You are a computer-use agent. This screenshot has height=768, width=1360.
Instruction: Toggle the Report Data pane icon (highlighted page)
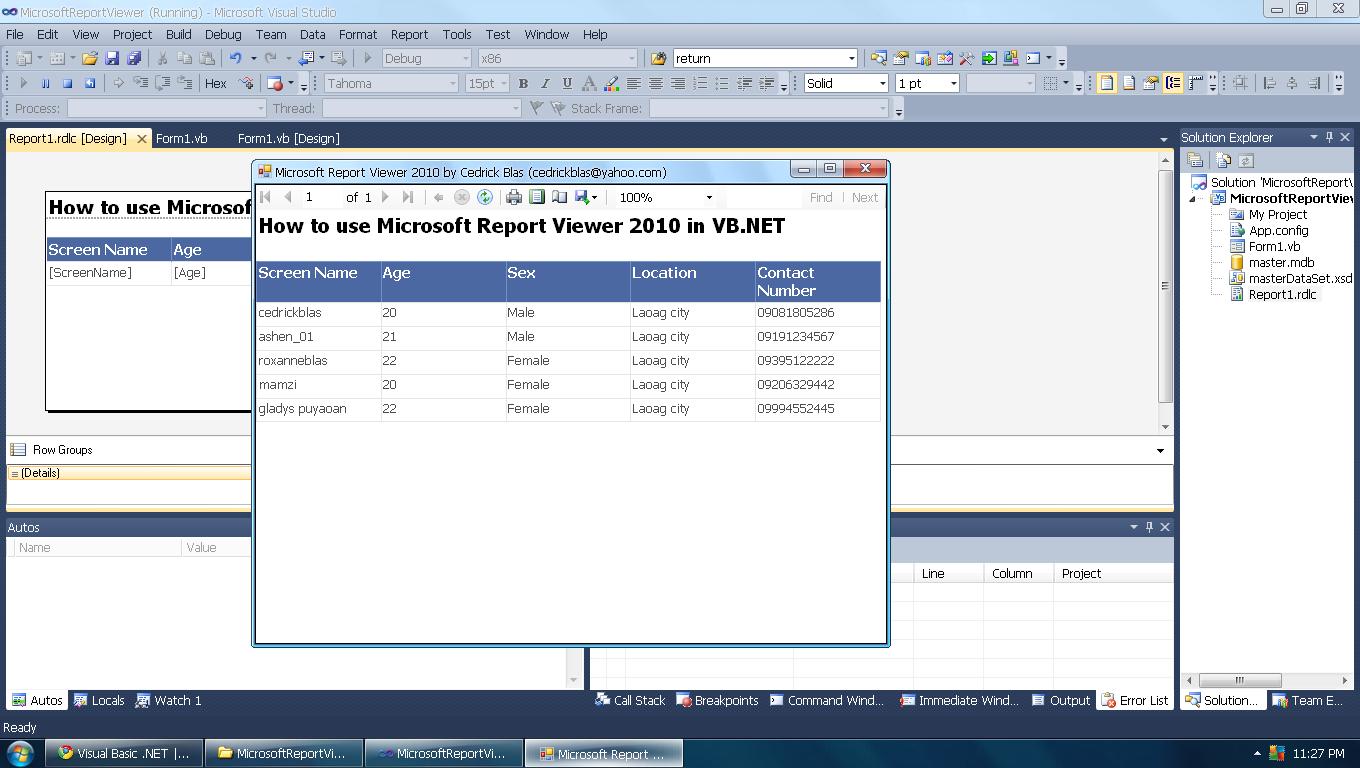[x=1107, y=83]
